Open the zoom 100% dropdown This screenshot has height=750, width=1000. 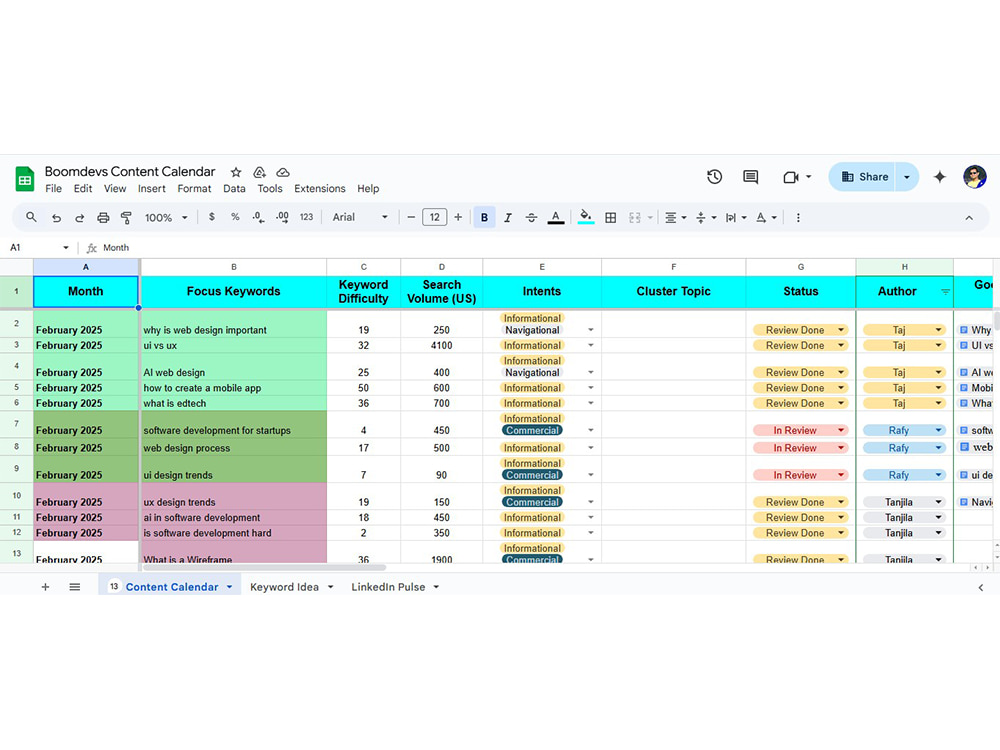166,218
